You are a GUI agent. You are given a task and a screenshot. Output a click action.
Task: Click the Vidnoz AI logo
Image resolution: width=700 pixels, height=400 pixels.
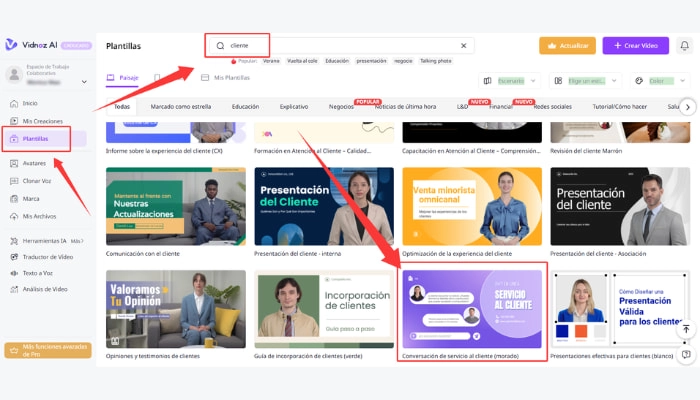pos(31,45)
